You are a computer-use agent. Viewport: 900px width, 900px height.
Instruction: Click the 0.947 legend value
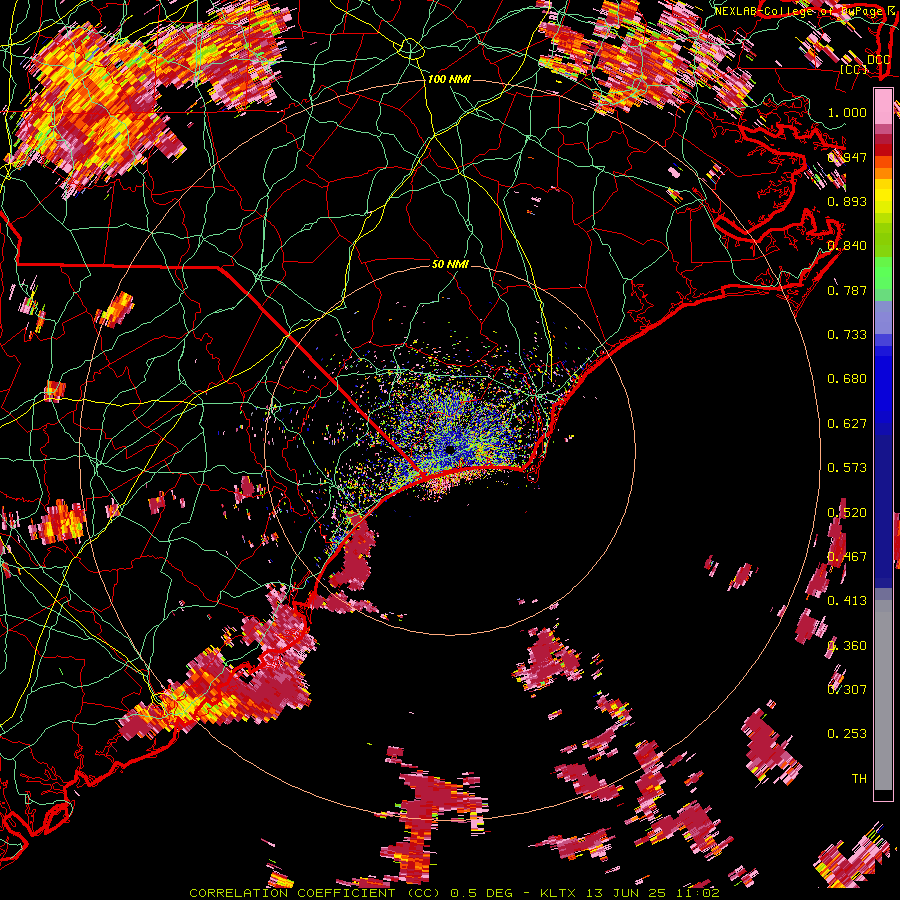click(847, 157)
